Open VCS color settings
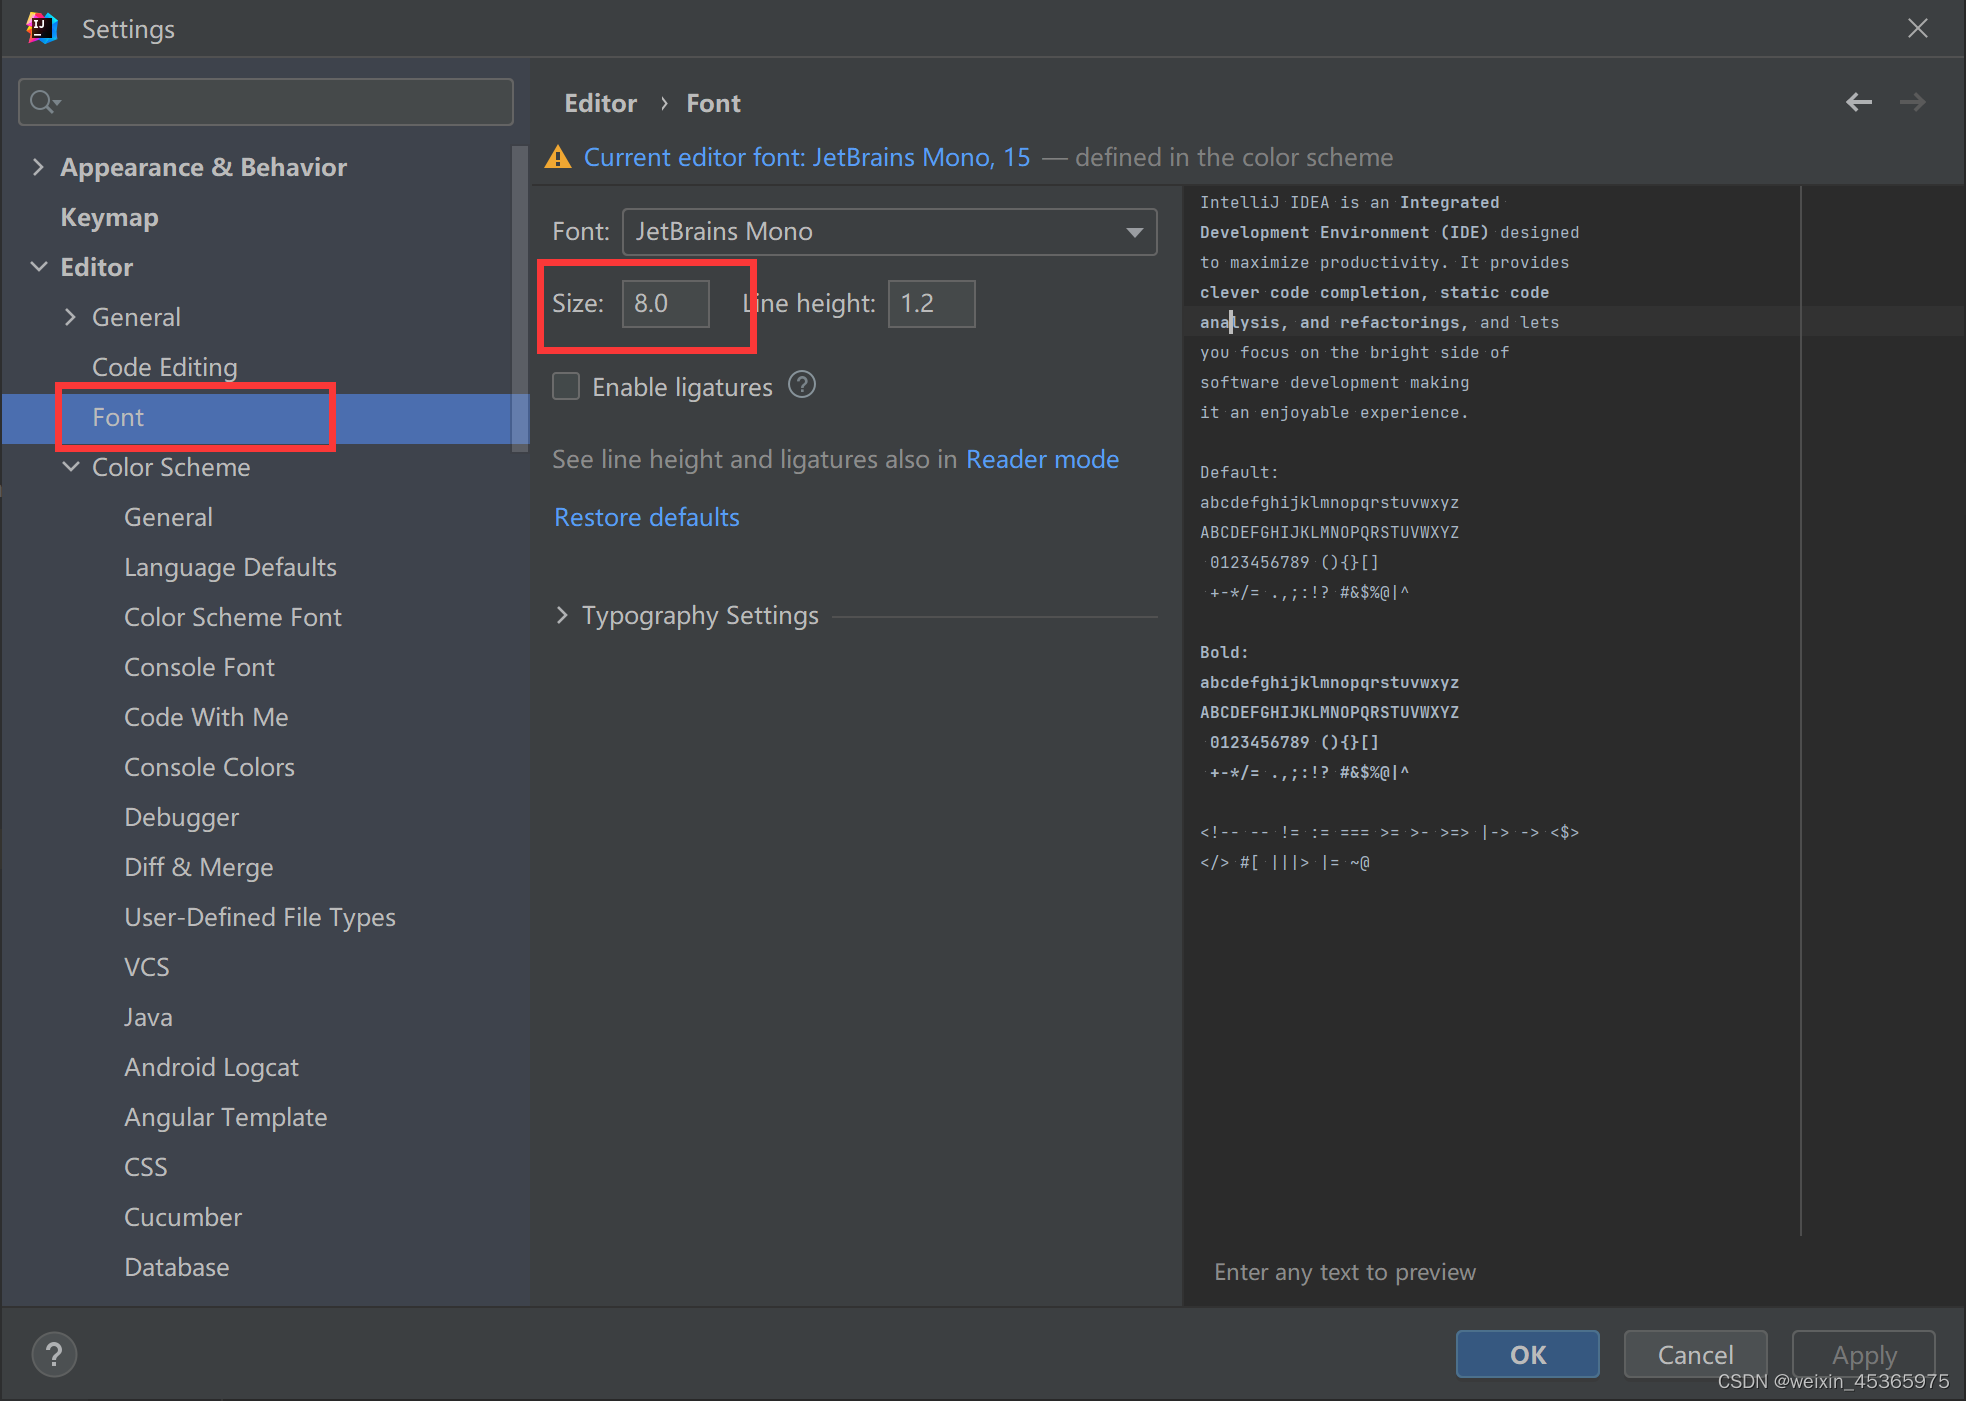 (146, 967)
